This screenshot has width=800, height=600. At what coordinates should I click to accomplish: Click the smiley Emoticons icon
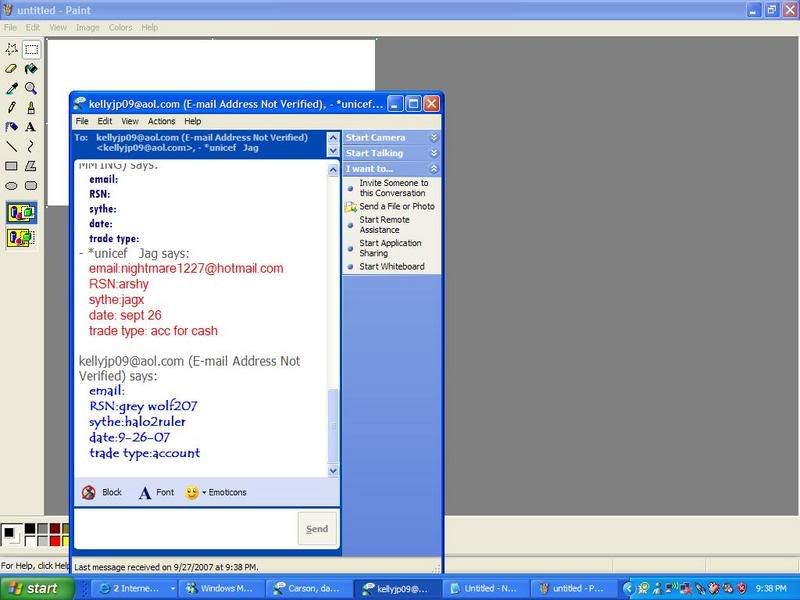pyautogui.click(x=191, y=492)
